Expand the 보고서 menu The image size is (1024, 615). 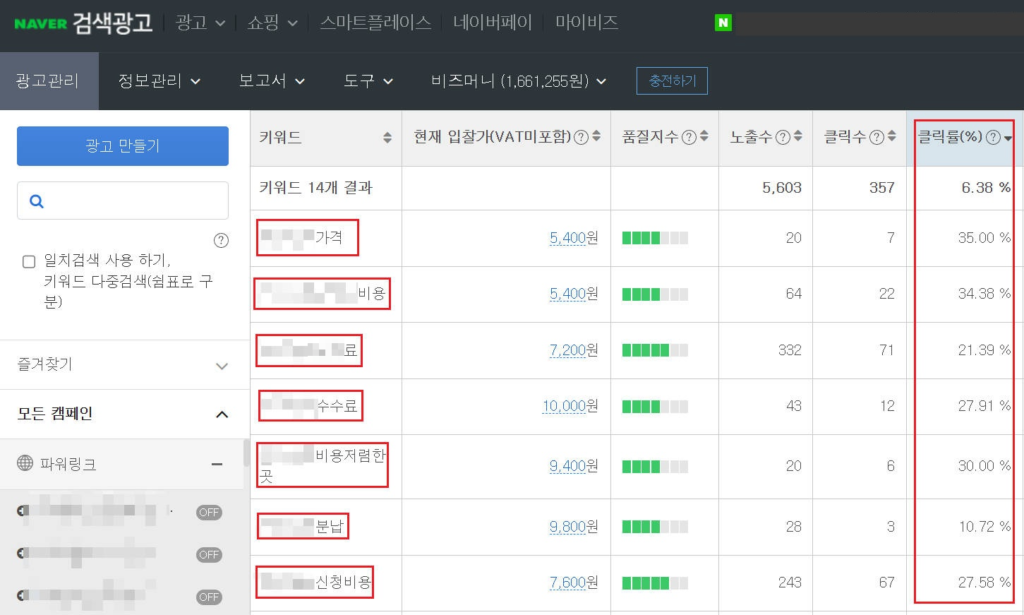click(272, 81)
